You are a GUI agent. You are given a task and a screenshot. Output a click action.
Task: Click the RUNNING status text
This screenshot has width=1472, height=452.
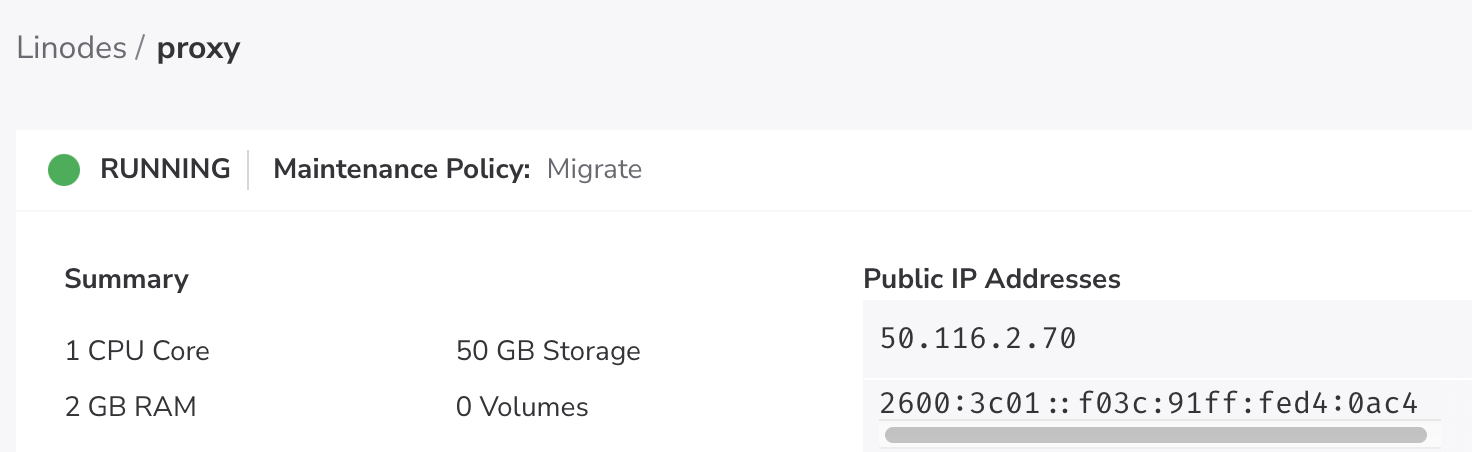click(165, 169)
